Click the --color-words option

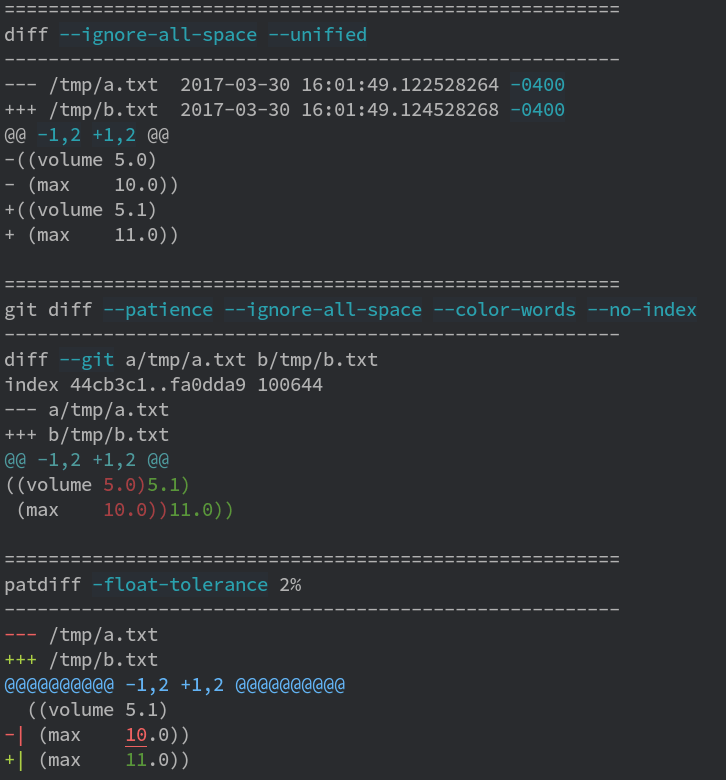[505, 310]
